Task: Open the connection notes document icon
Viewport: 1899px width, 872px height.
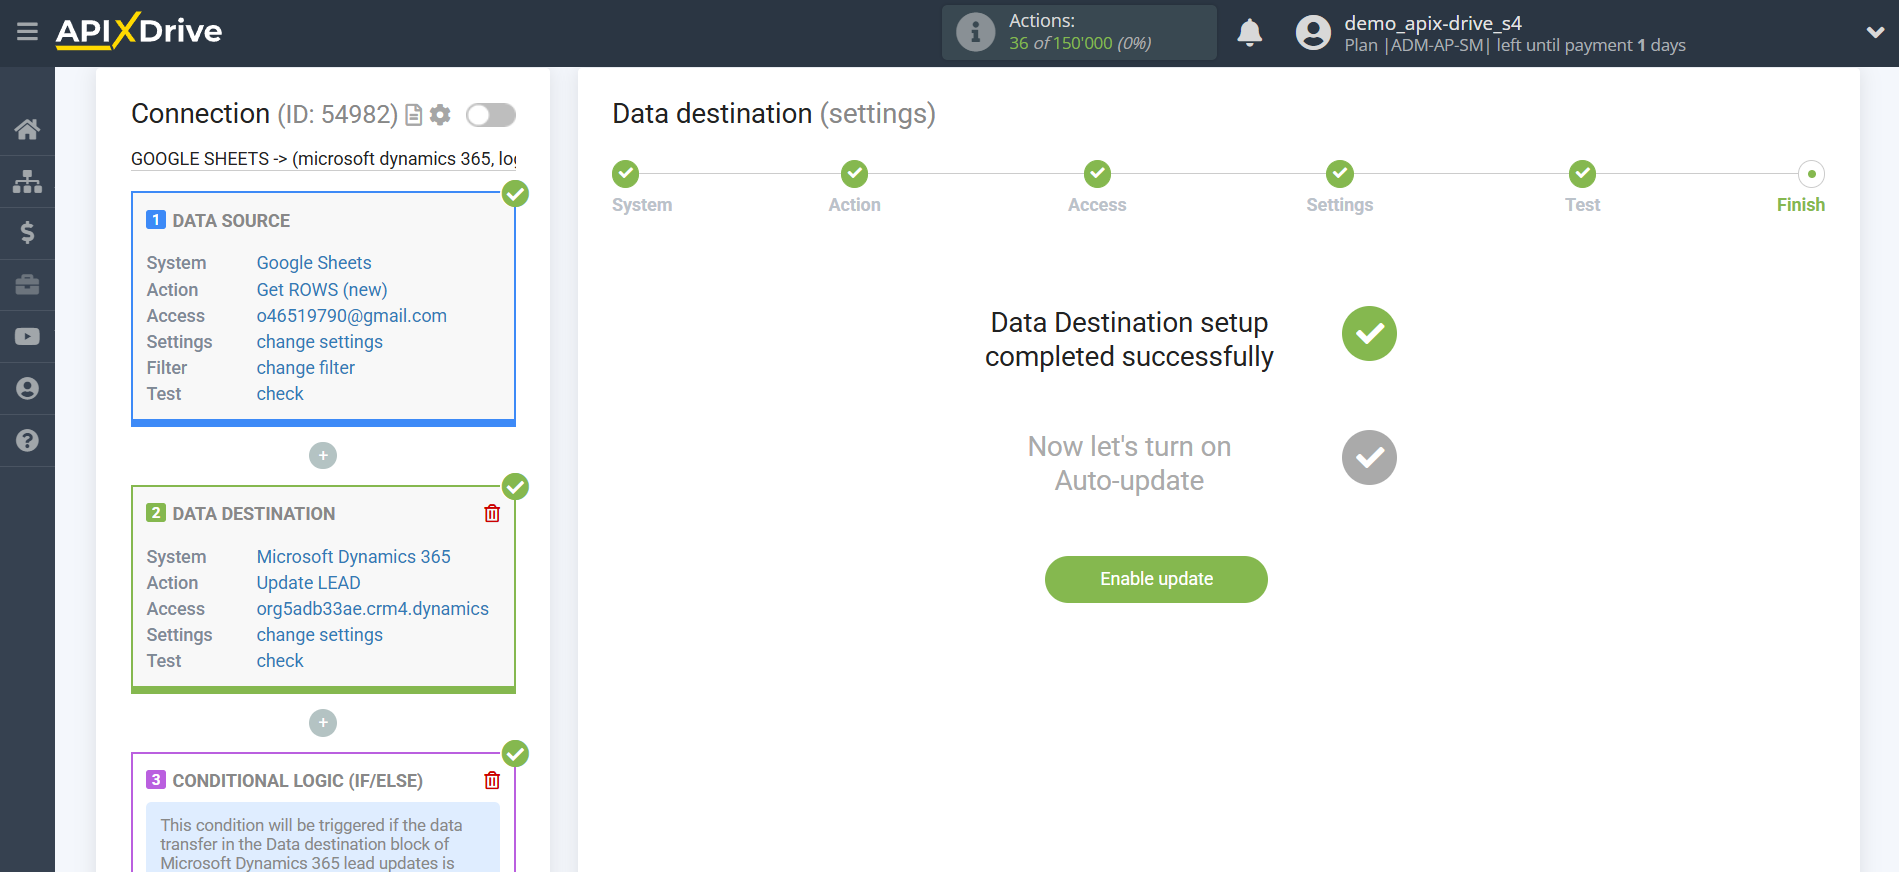Action: pyautogui.click(x=413, y=115)
